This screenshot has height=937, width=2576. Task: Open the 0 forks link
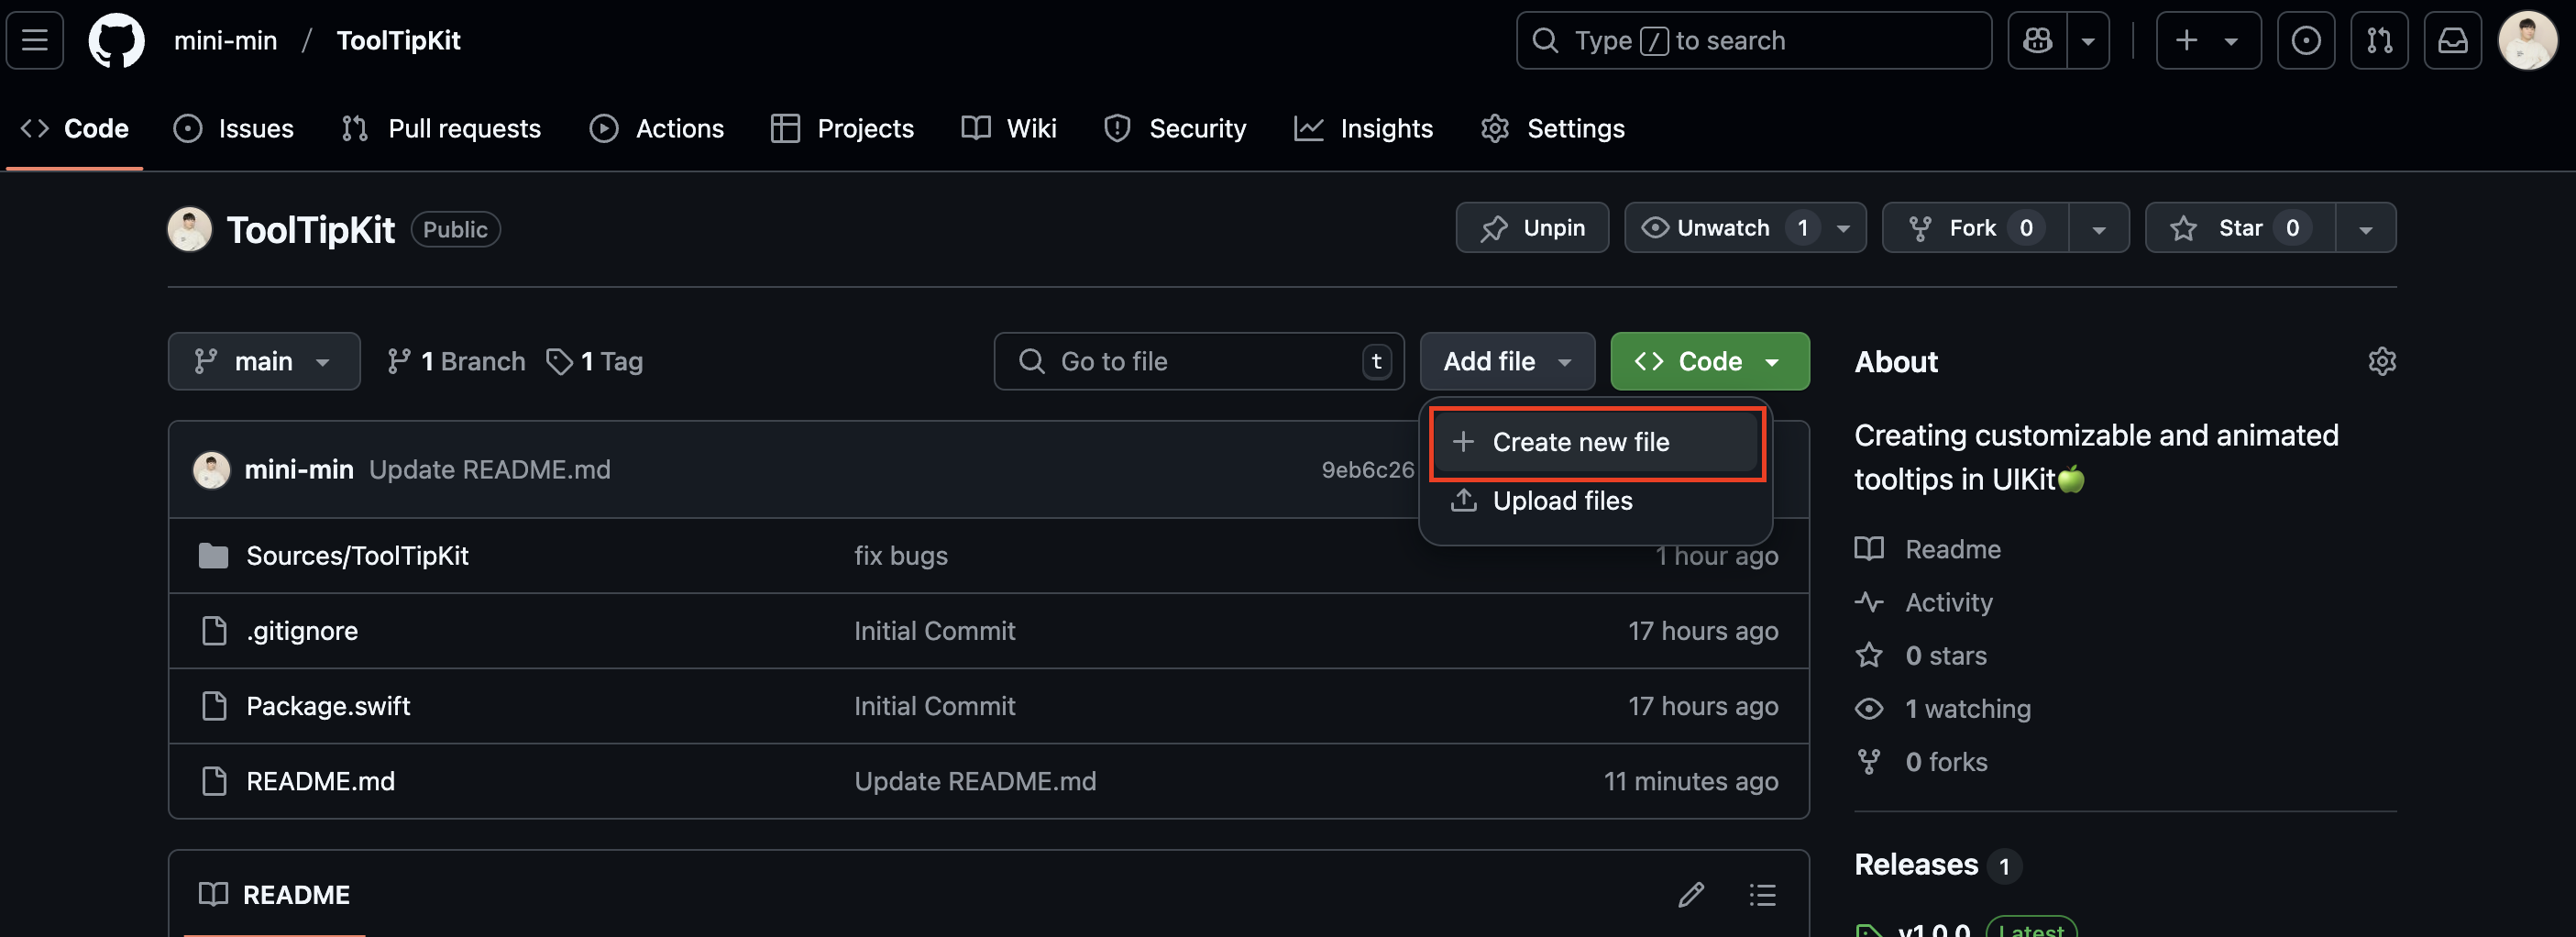[x=1921, y=762]
